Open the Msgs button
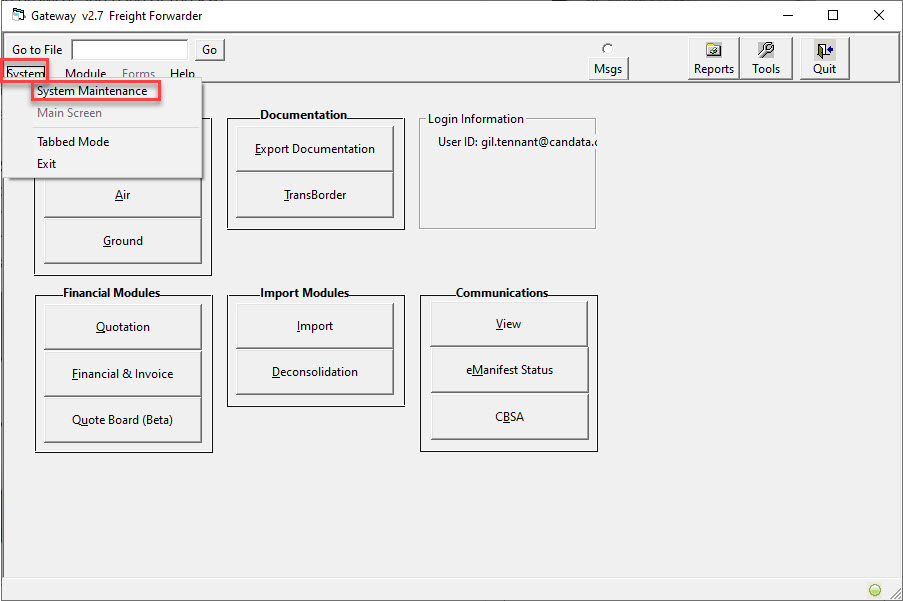 (x=608, y=69)
